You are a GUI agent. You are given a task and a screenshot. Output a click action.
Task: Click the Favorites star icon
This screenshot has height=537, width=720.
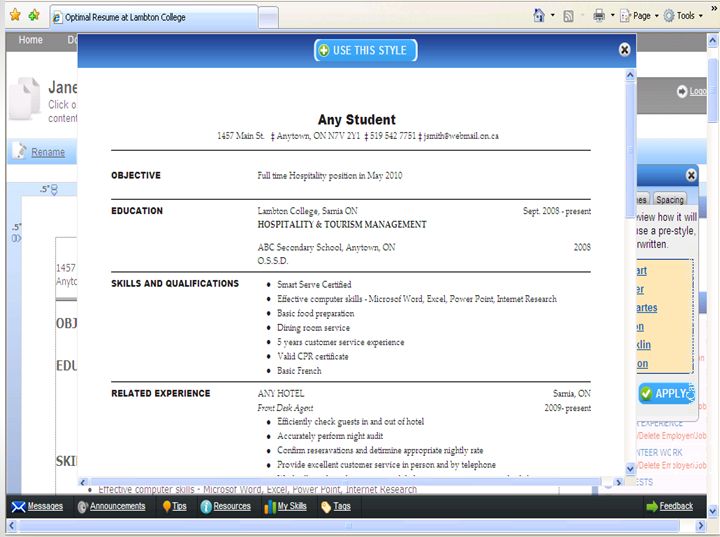pyautogui.click(x=15, y=15)
